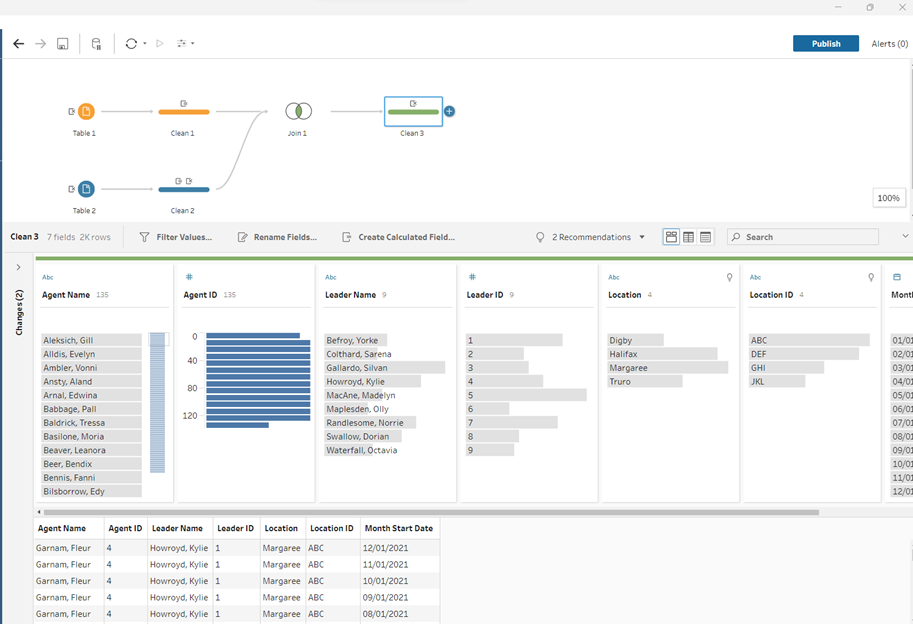Click the plus icon next to Clean 3
The height and width of the screenshot is (624, 913).
[449, 112]
